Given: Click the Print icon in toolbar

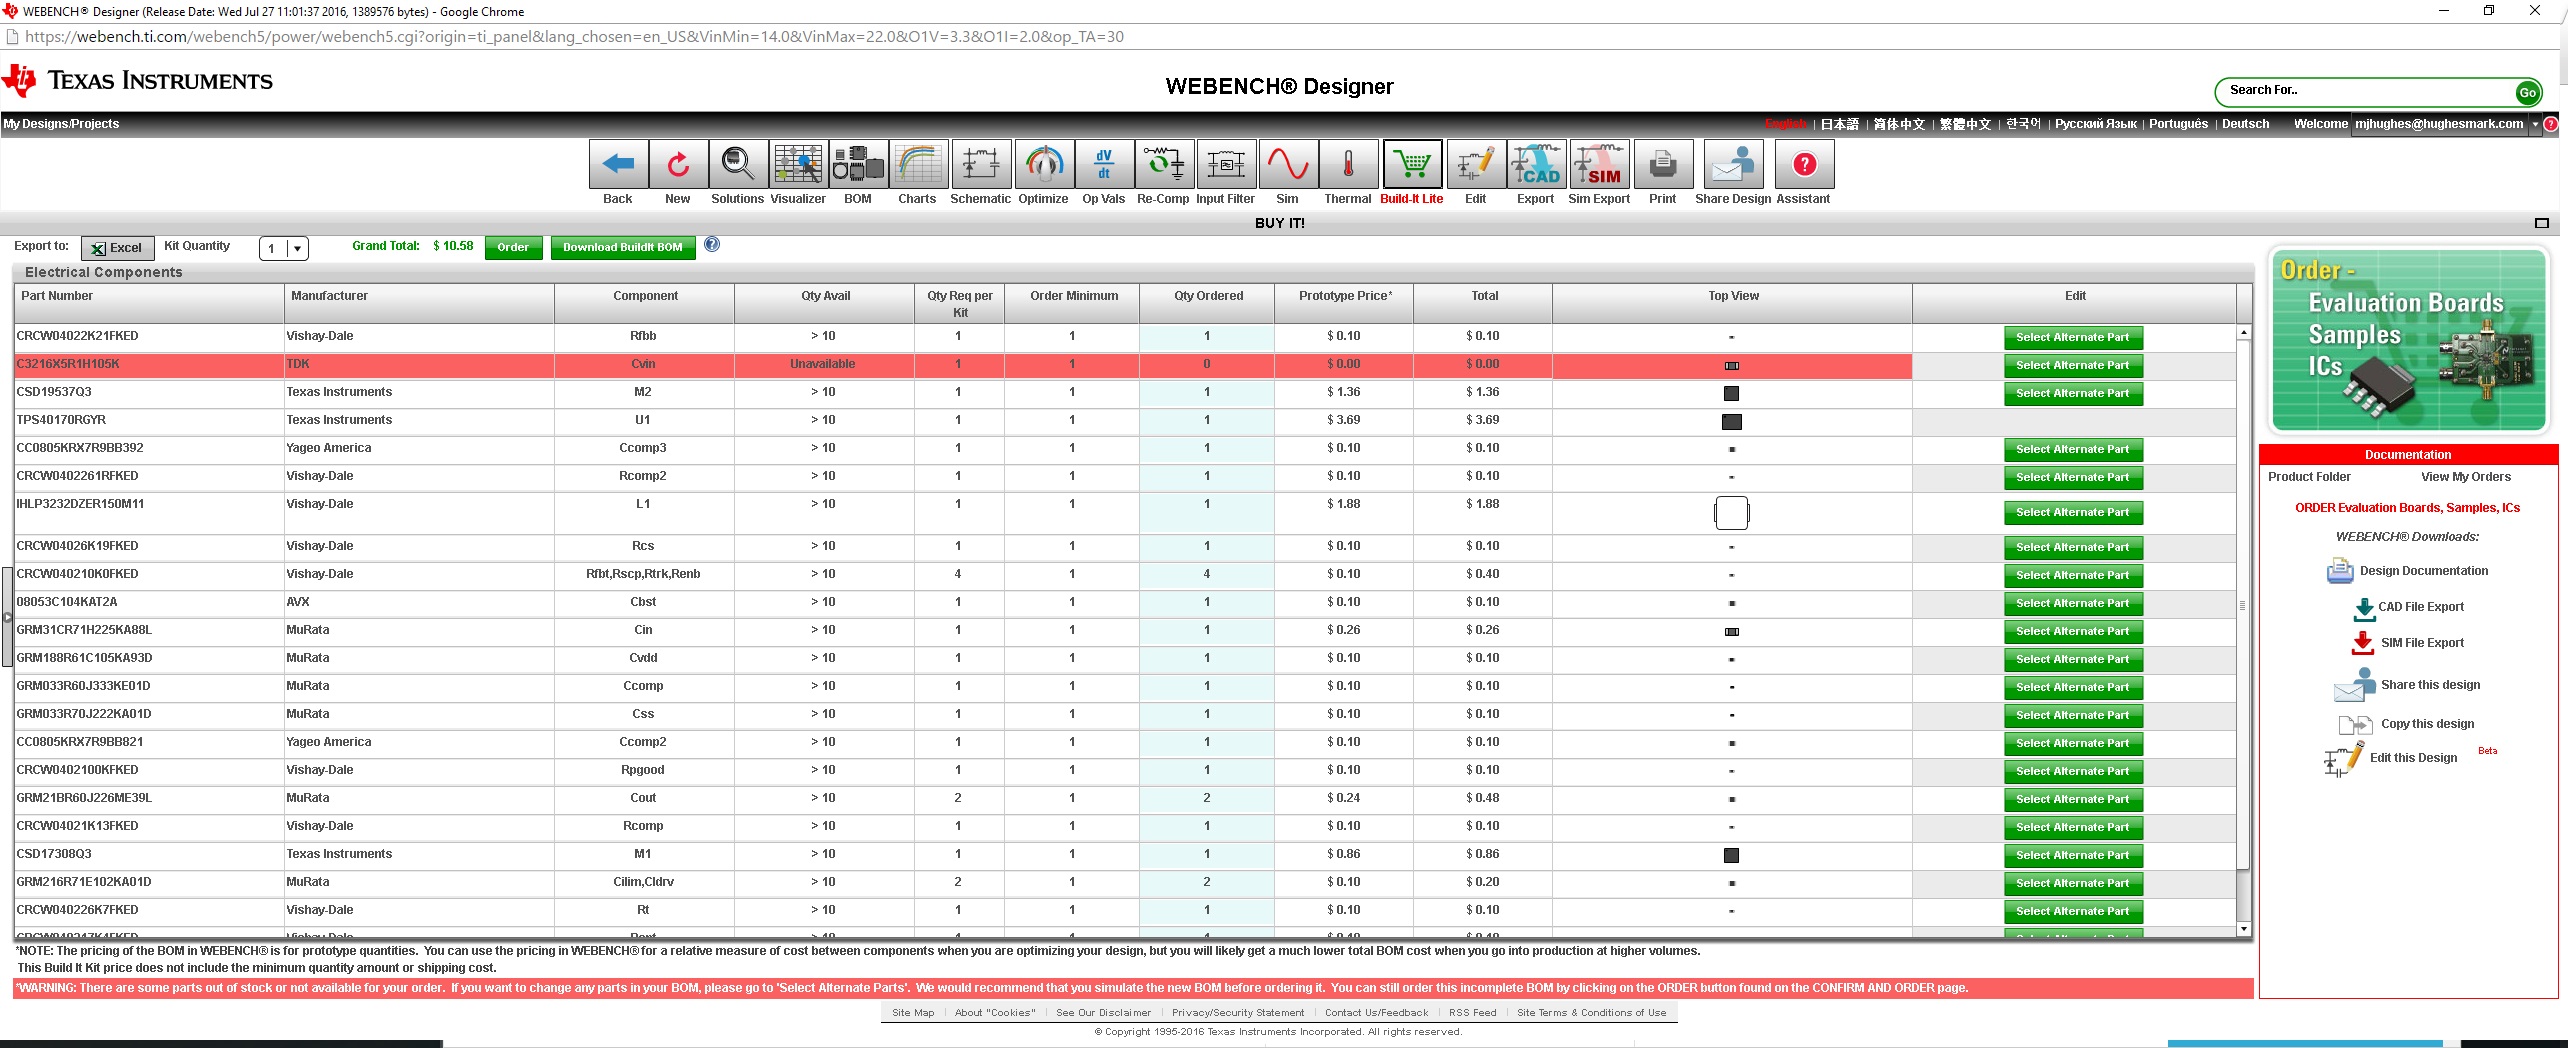Looking at the screenshot, I should [x=1662, y=164].
